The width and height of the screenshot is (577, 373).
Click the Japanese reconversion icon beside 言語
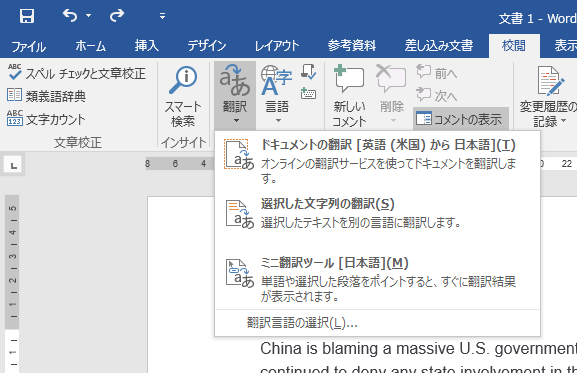[x=308, y=71]
